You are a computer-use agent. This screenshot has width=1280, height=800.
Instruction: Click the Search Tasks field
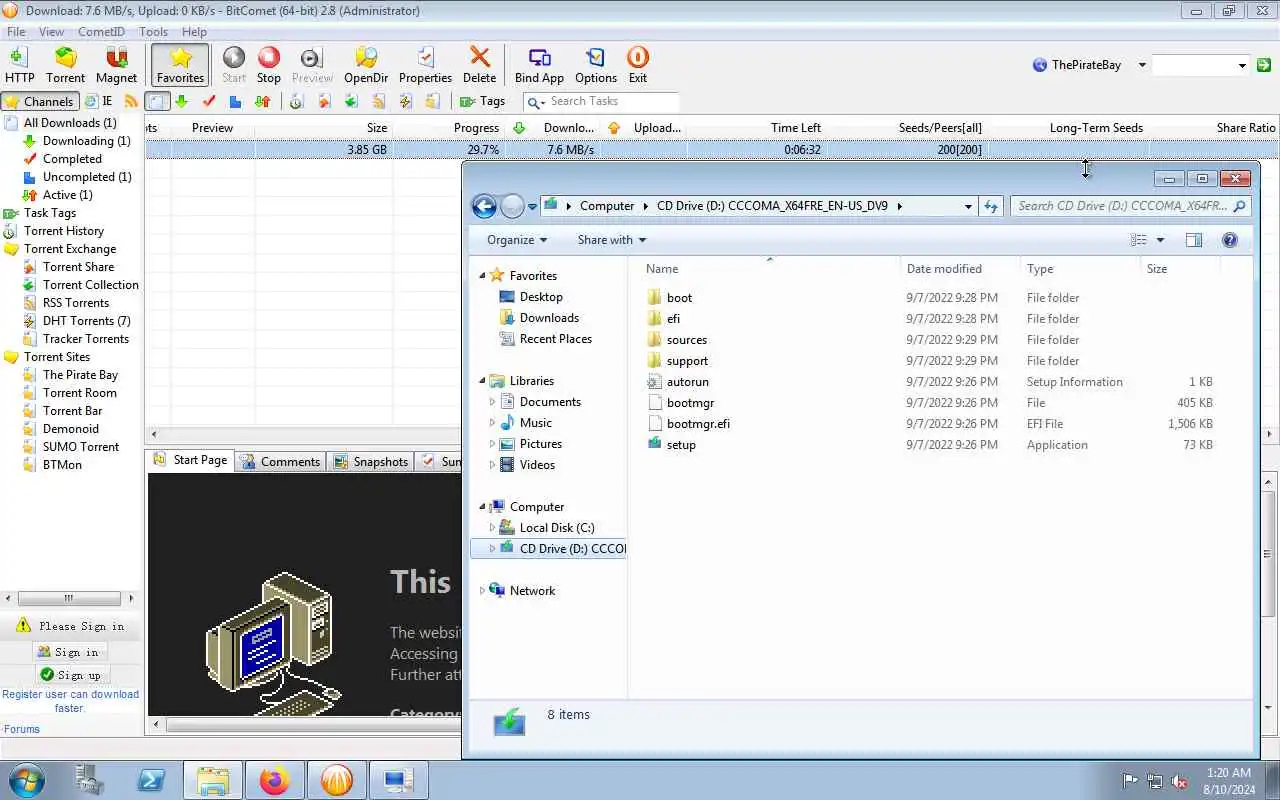pos(601,101)
